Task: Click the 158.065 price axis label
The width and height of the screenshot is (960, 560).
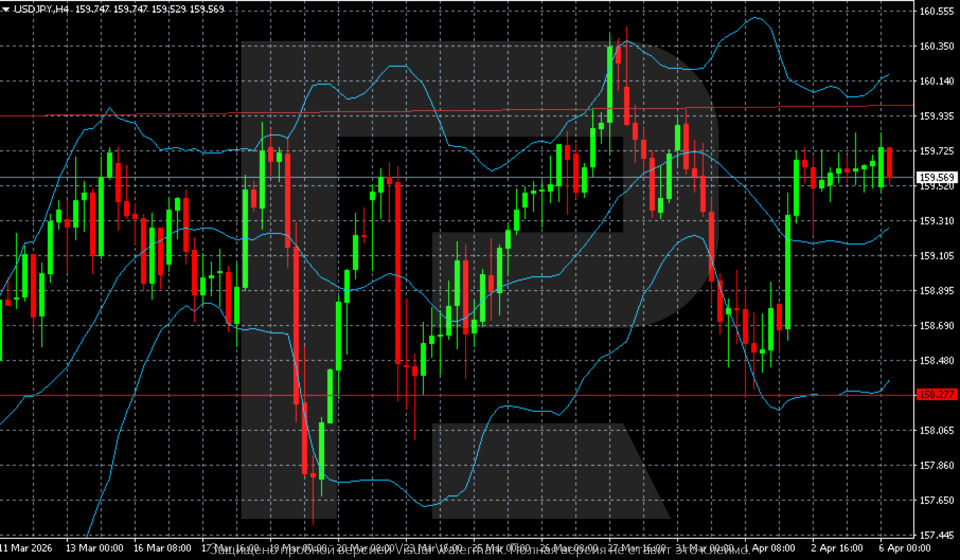Action: click(935, 430)
